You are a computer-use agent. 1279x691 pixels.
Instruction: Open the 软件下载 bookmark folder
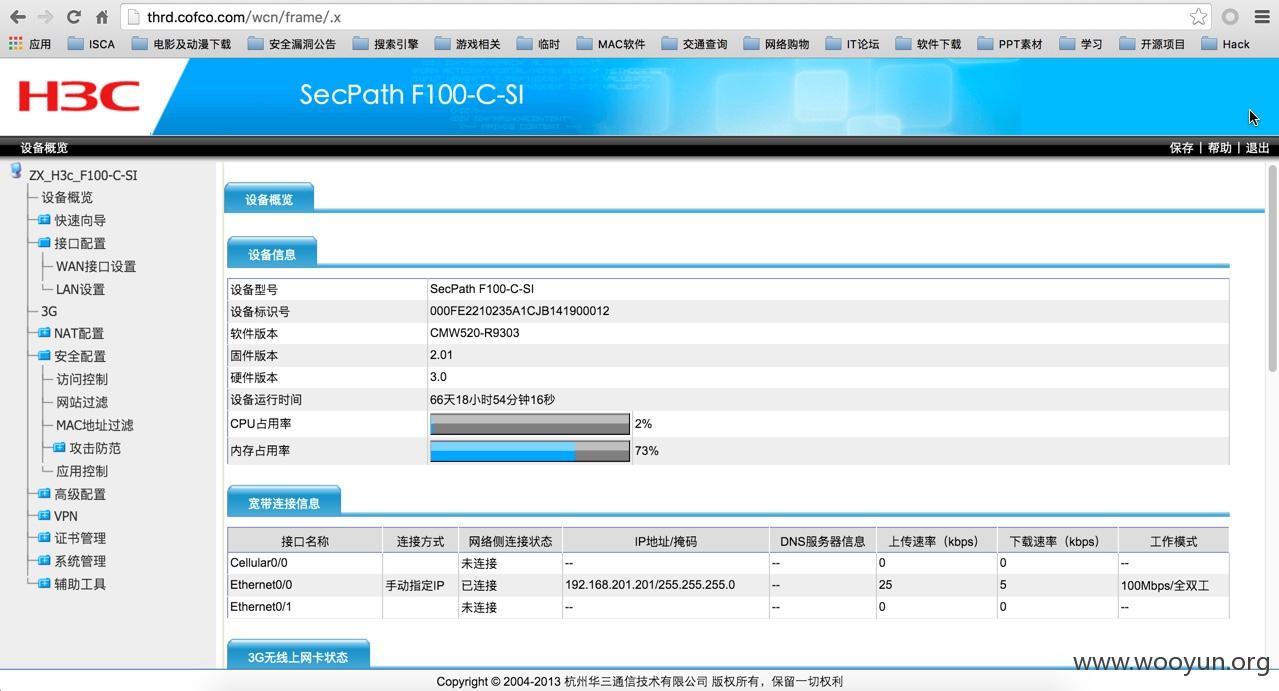click(928, 44)
